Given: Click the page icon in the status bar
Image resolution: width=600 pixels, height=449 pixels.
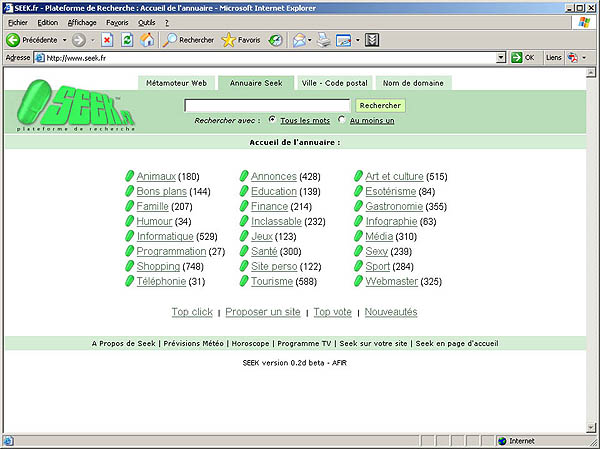Looking at the screenshot, I should [x=8, y=441].
